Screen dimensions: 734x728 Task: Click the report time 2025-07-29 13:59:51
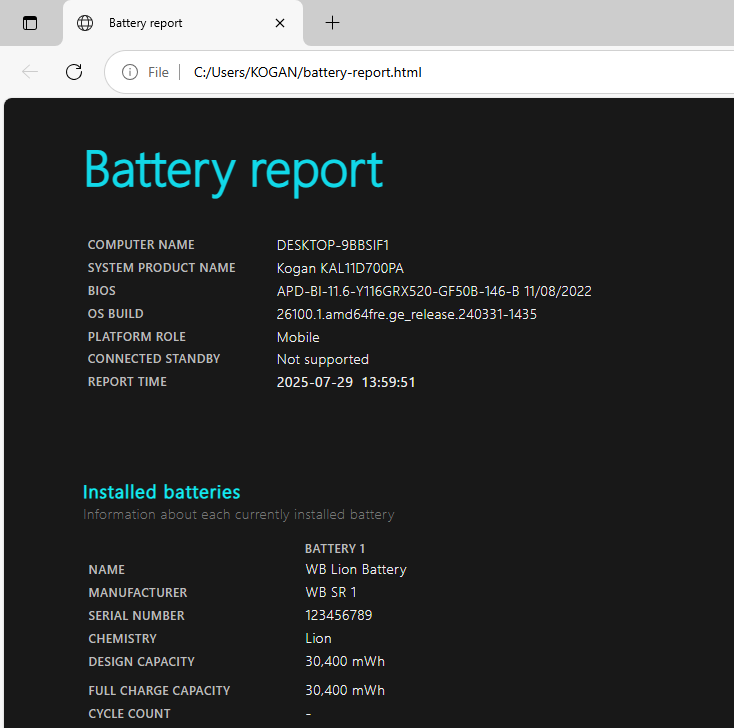346,382
